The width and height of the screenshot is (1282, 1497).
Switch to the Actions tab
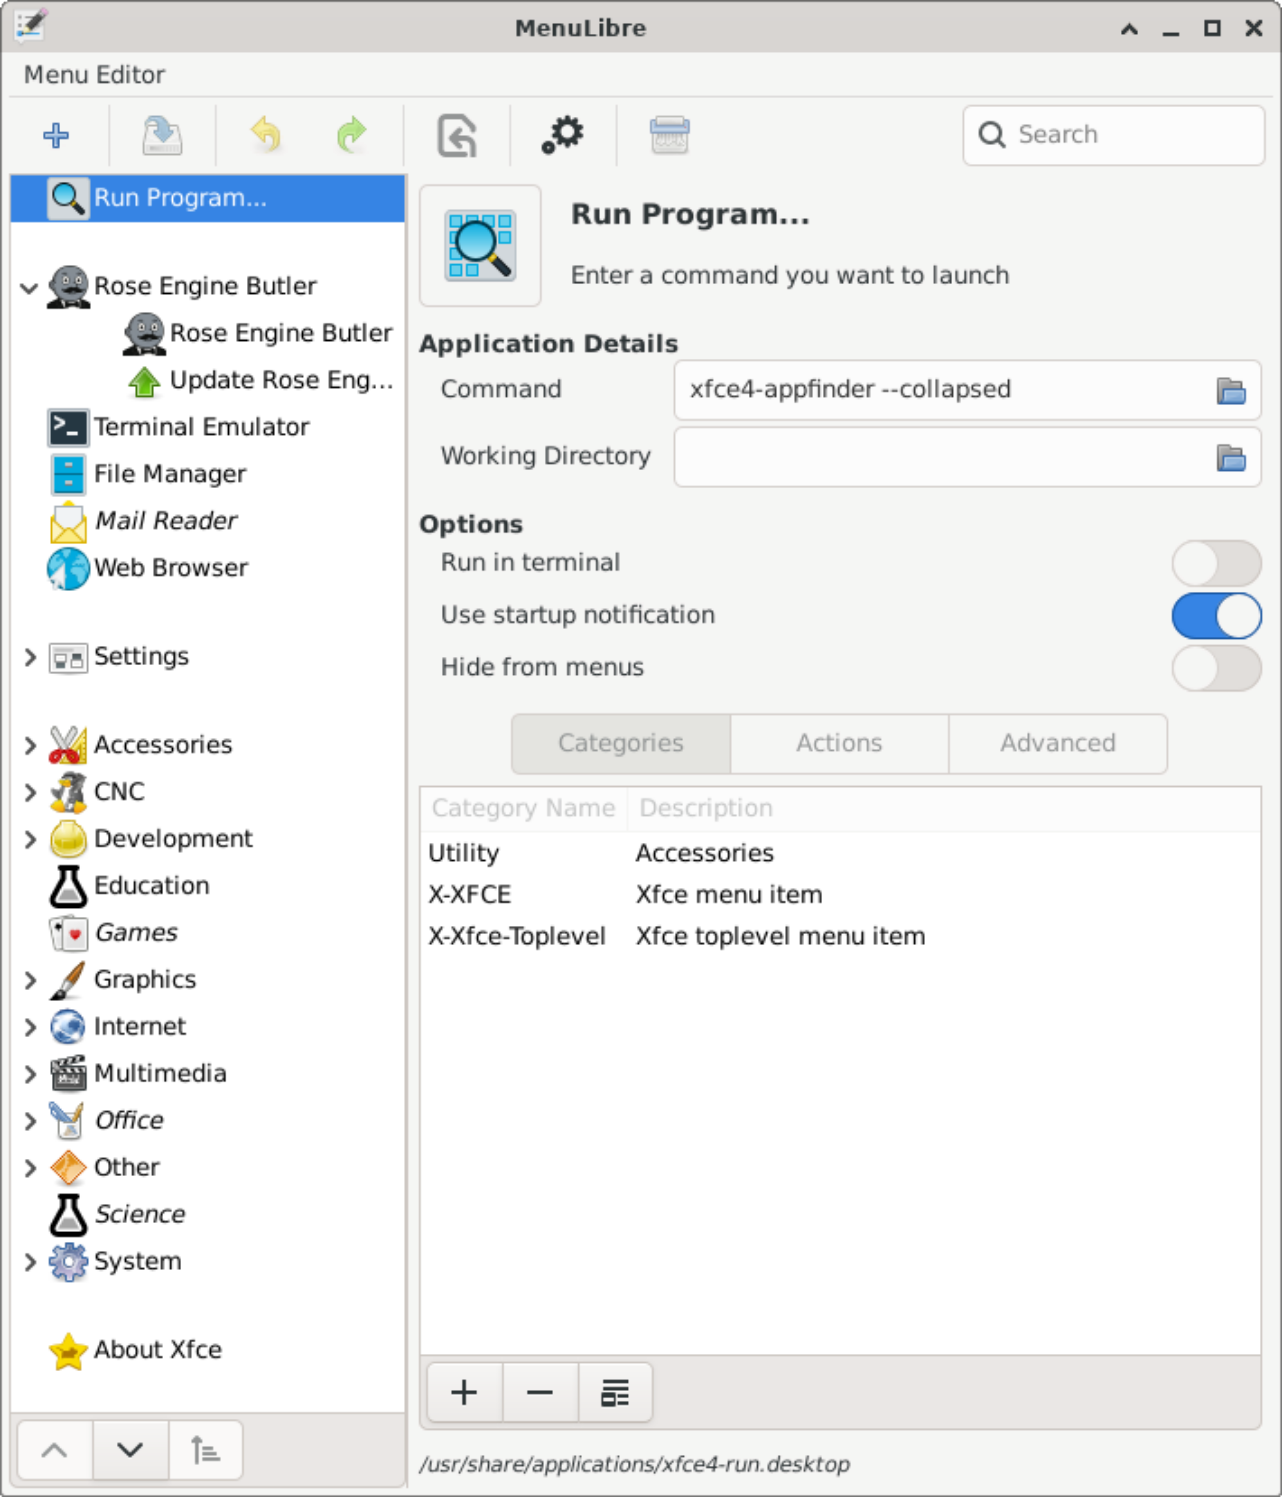[x=839, y=743]
